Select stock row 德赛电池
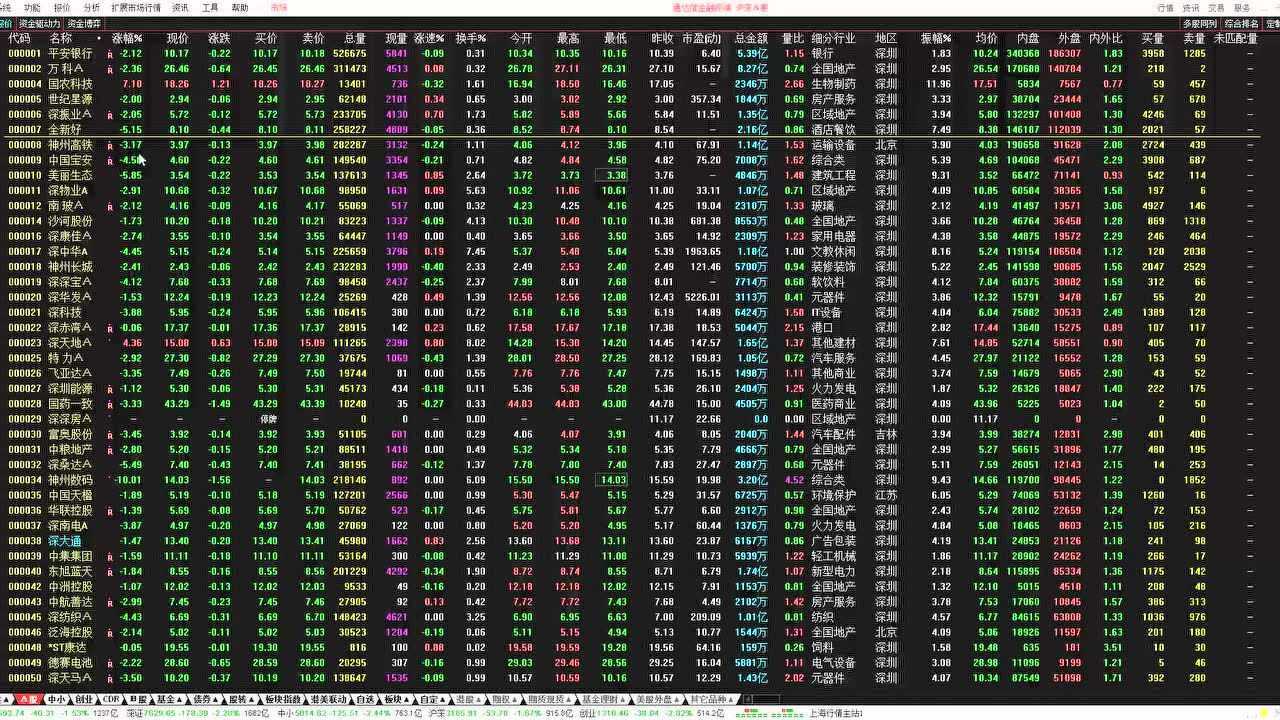1280x720 pixels. [x=640, y=663]
